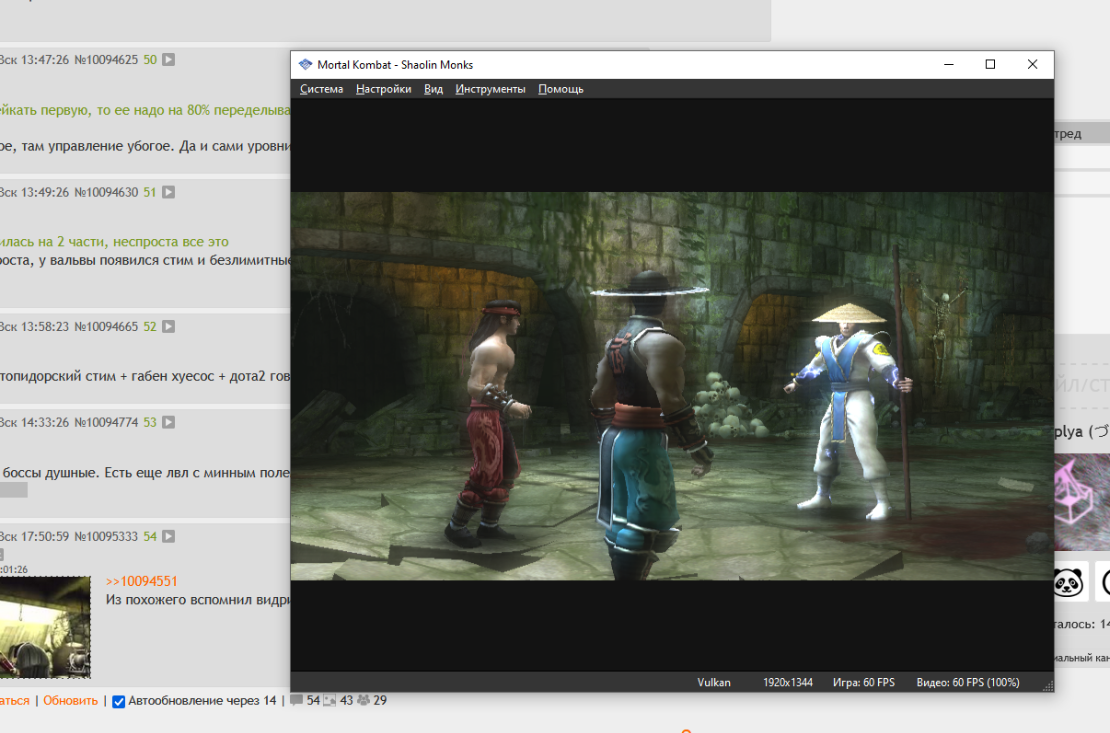The width and height of the screenshot is (1110, 733).
Task: Click post number №10094774
Action: click(106, 422)
